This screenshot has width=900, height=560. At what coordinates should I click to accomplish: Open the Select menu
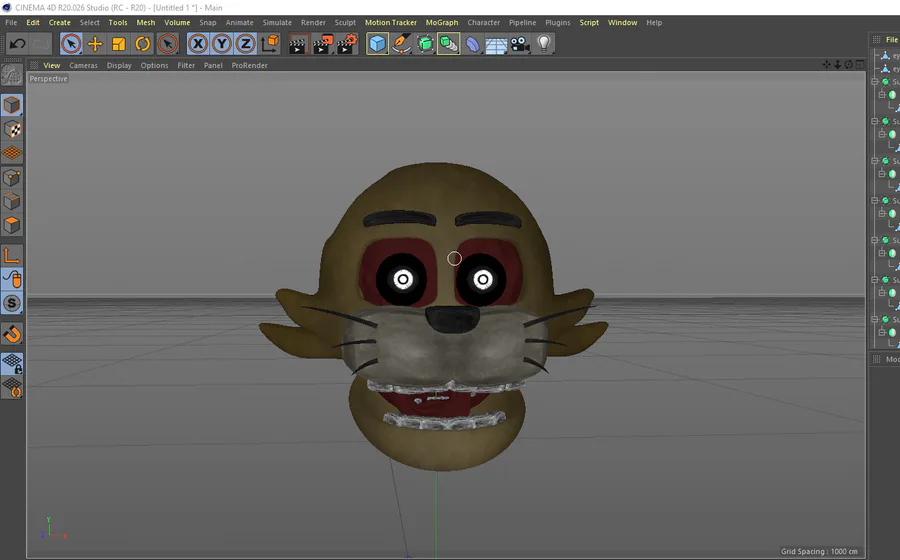pos(90,22)
